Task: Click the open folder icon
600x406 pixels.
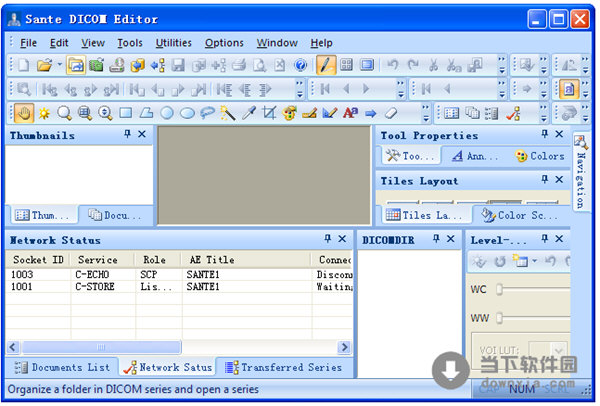Action: tap(44, 65)
